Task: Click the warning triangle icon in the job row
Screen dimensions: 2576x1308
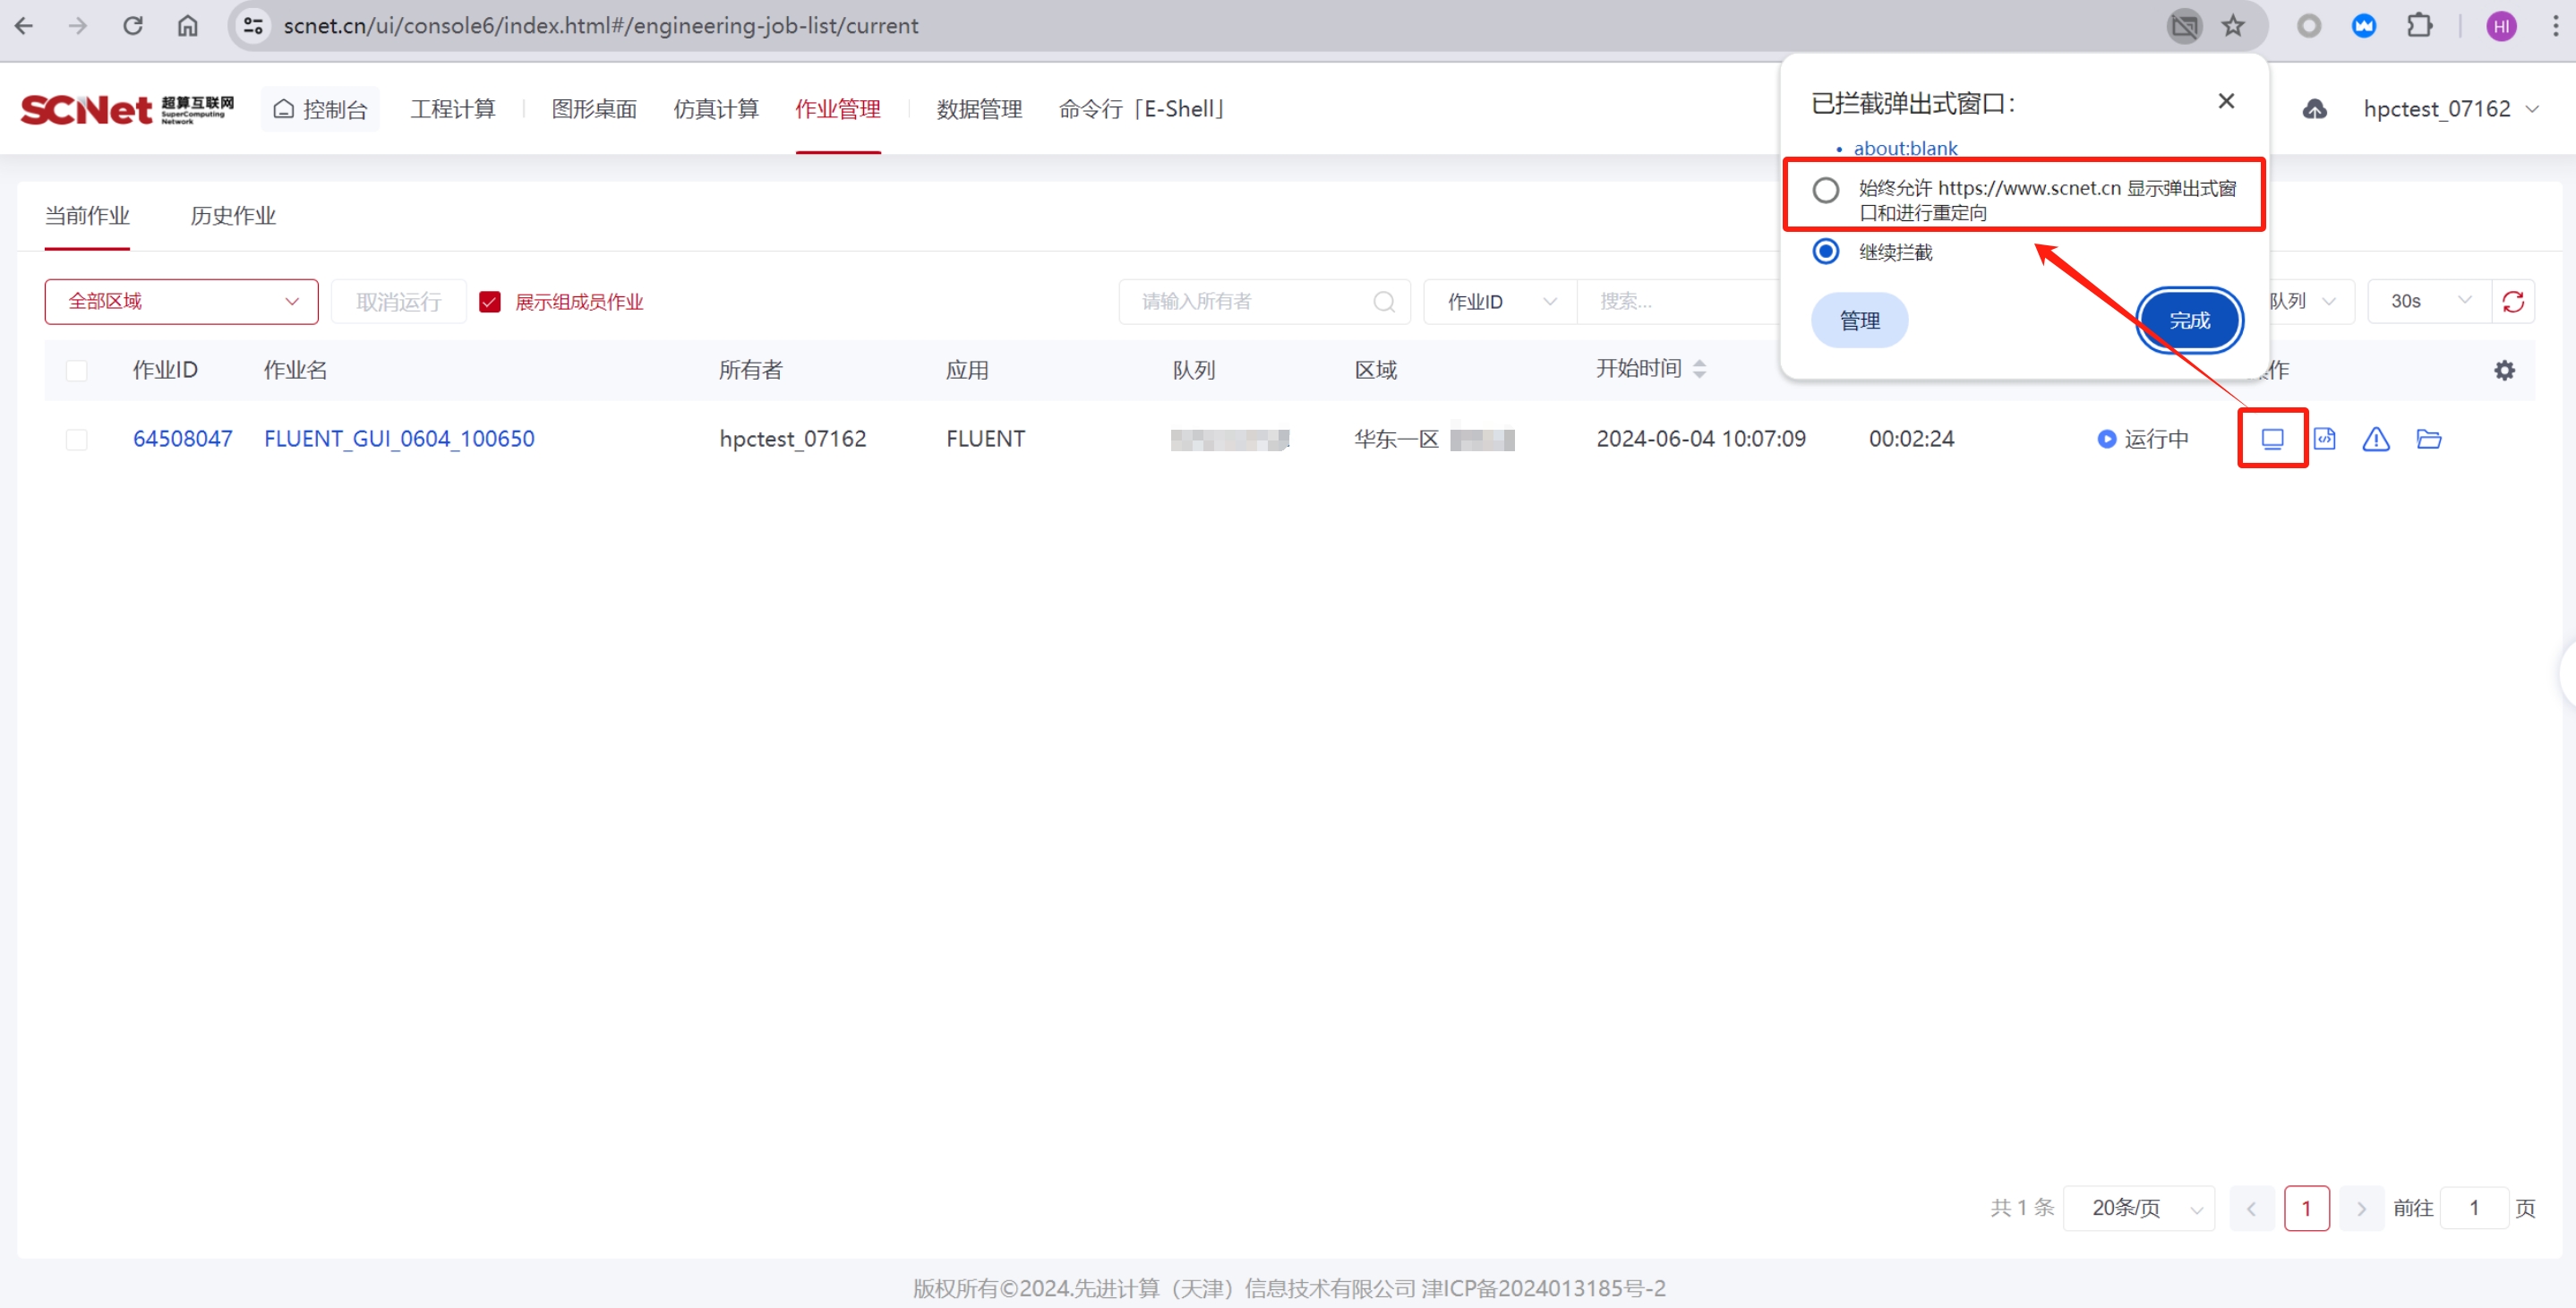Action: pos(2376,438)
